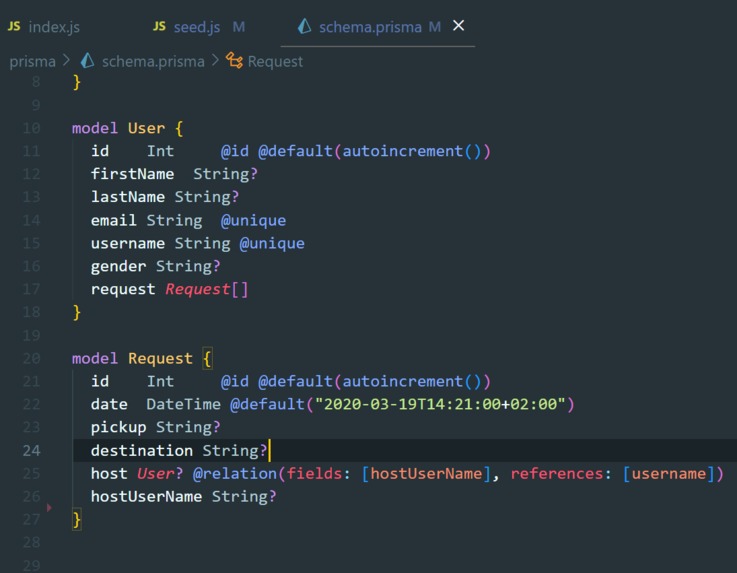
Task: Expand breadcrumb chevron after prisma
Action: 66,61
